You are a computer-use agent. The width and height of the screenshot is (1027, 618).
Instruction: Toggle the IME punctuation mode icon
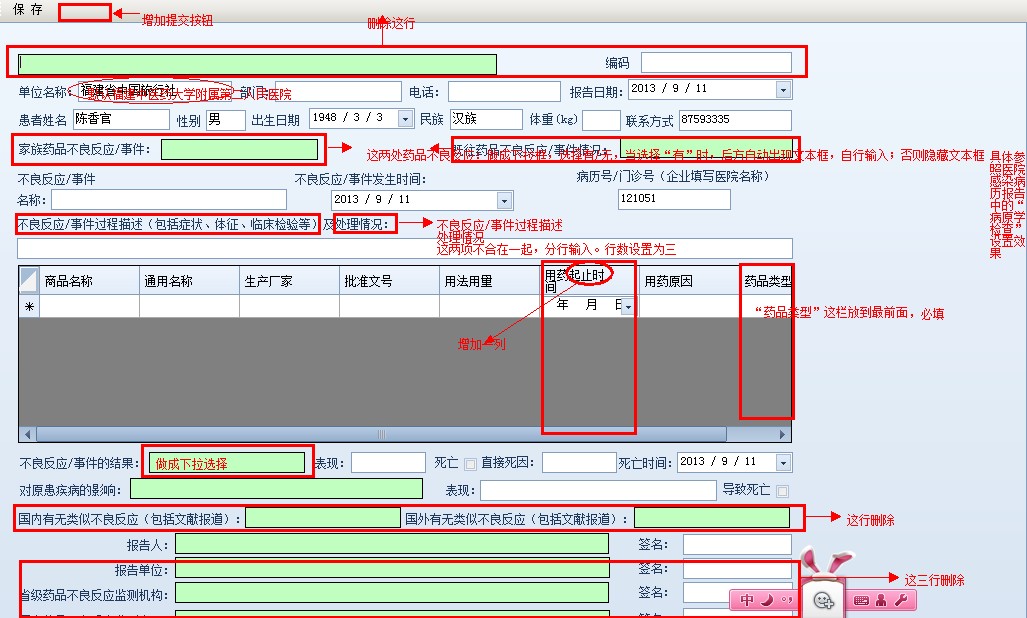point(786,600)
